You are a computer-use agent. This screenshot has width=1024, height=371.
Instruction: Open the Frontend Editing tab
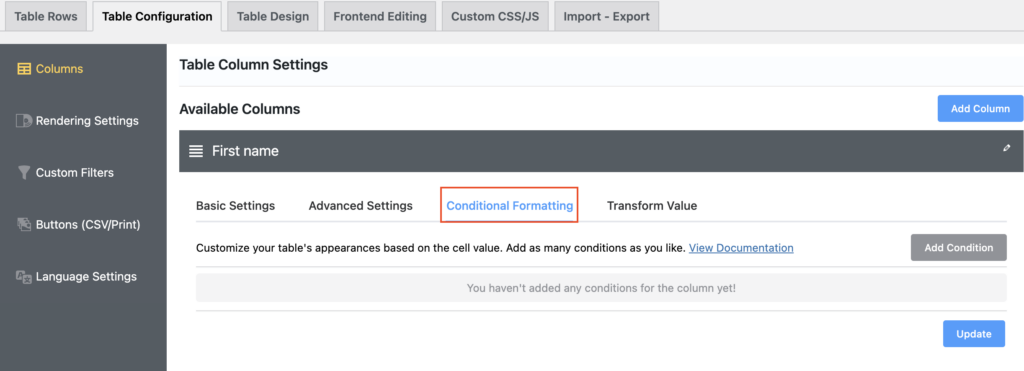tap(380, 16)
